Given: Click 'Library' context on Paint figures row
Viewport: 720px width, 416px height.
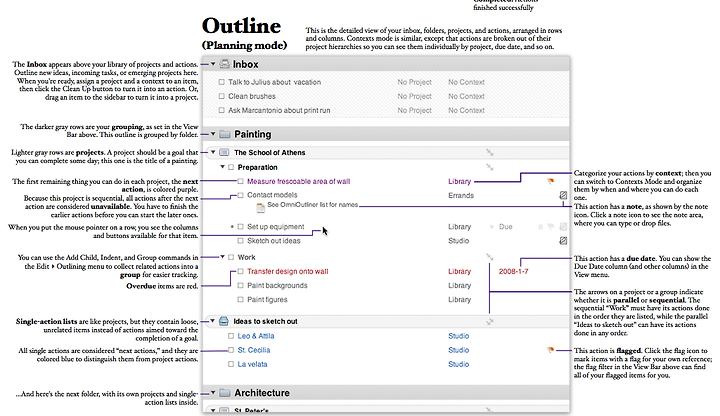Looking at the screenshot, I should [x=459, y=299].
